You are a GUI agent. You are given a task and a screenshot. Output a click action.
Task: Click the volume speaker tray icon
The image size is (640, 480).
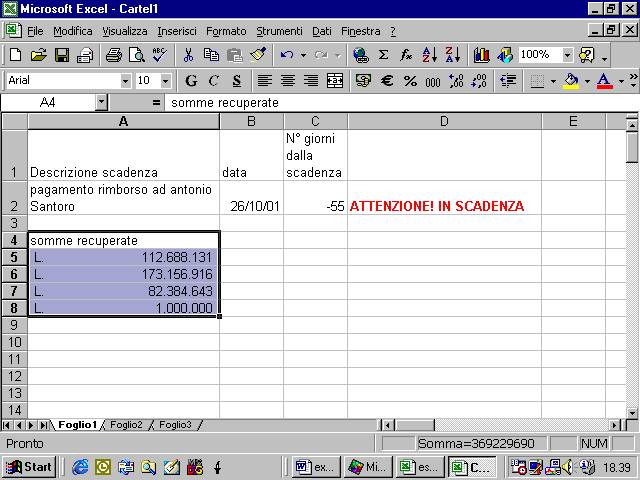click(567, 467)
